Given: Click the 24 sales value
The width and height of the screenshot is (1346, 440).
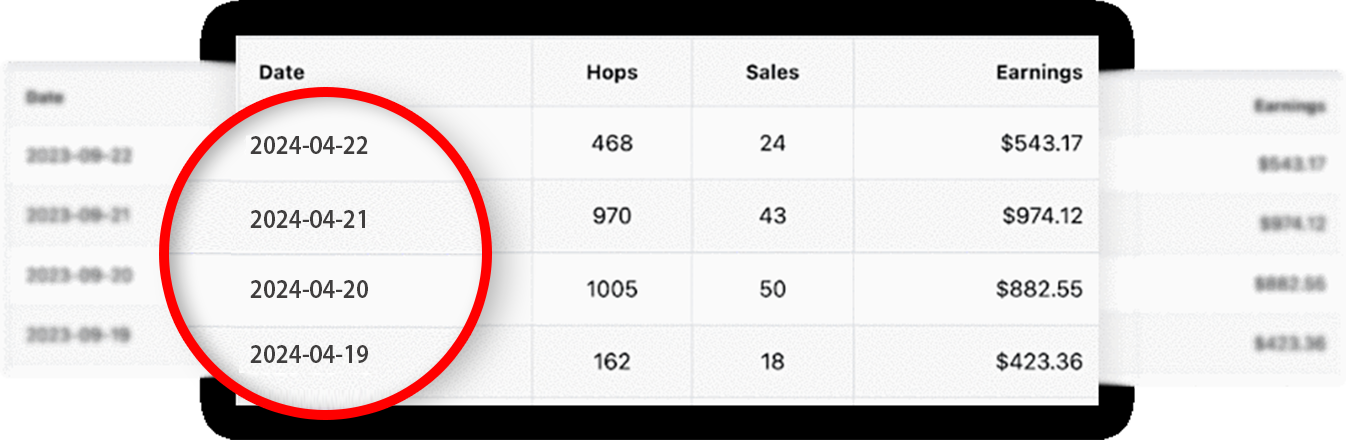Looking at the screenshot, I should [772, 144].
